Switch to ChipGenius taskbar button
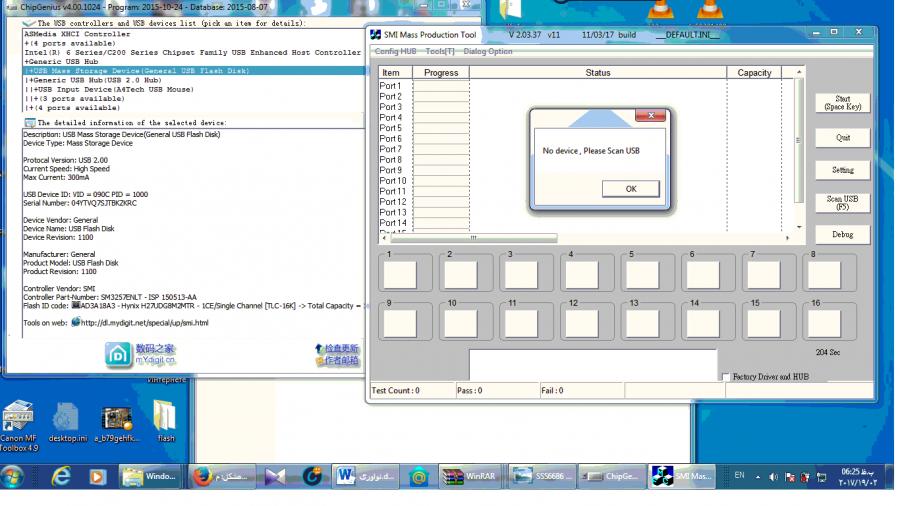Image resolution: width=900 pixels, height=506 pixels. [610, 476]
